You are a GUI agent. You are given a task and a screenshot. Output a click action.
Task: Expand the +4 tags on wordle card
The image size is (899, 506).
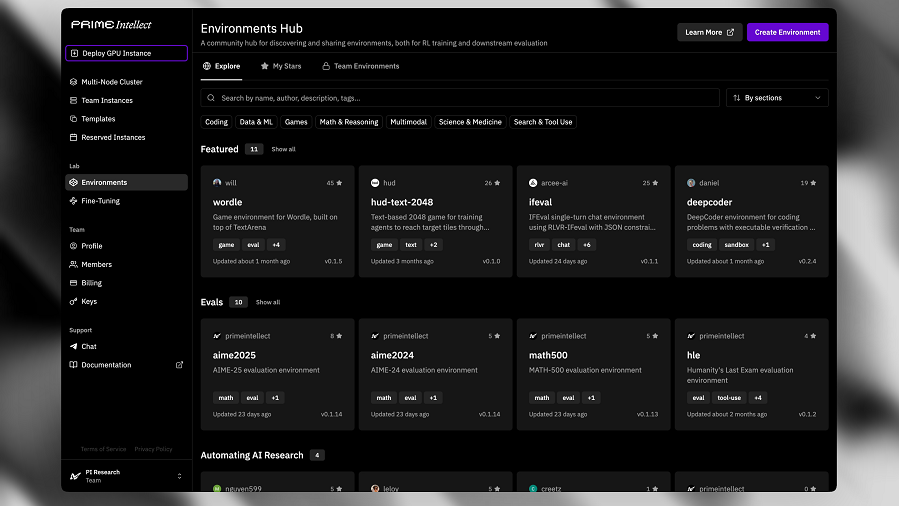click(276, 245)
